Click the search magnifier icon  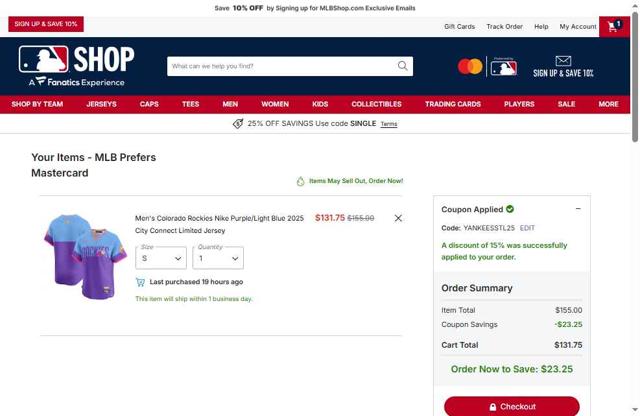402,66
